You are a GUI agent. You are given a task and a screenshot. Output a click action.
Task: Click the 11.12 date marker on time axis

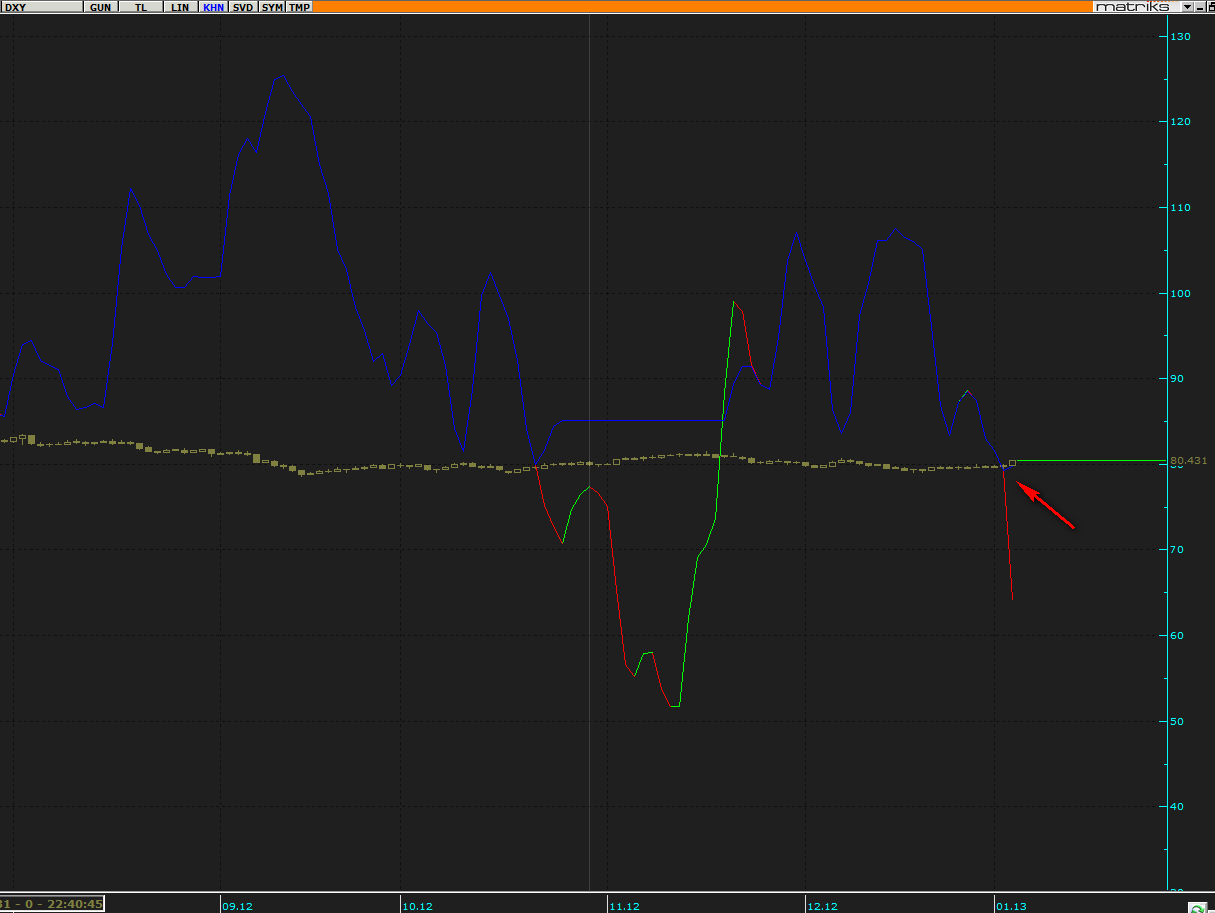pos(624,906)
